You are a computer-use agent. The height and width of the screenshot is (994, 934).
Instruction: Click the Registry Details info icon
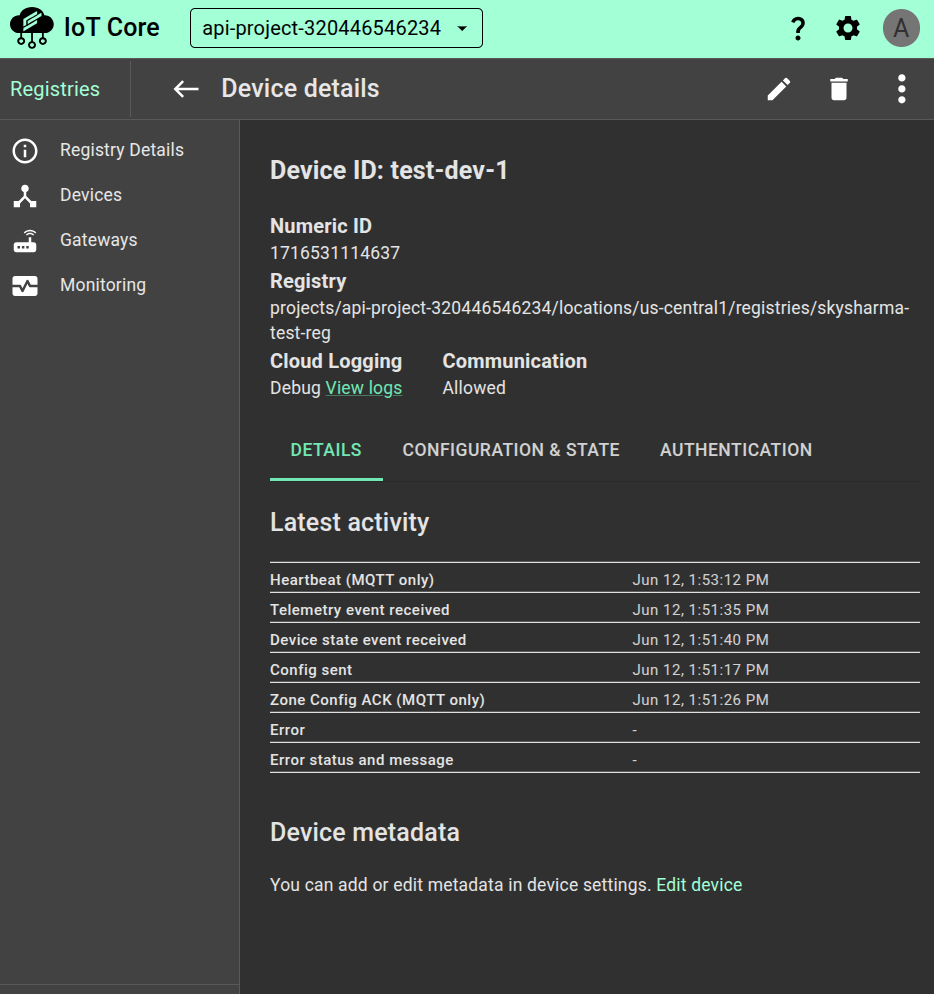(25, 151)
